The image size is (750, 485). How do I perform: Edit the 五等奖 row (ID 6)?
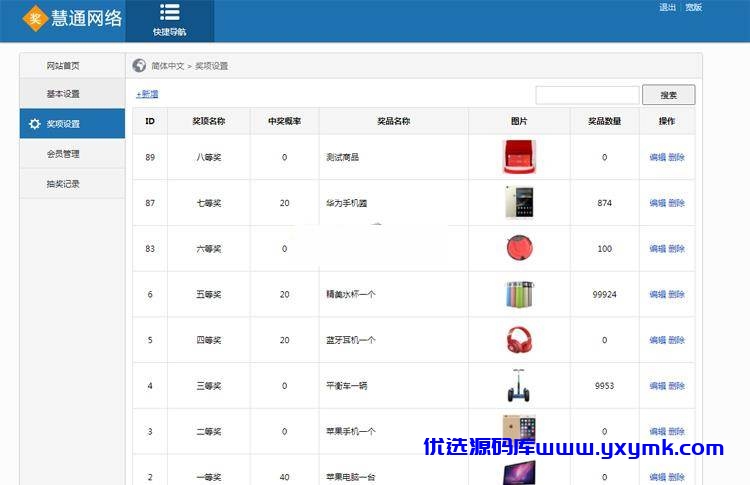tap(658, 294)
